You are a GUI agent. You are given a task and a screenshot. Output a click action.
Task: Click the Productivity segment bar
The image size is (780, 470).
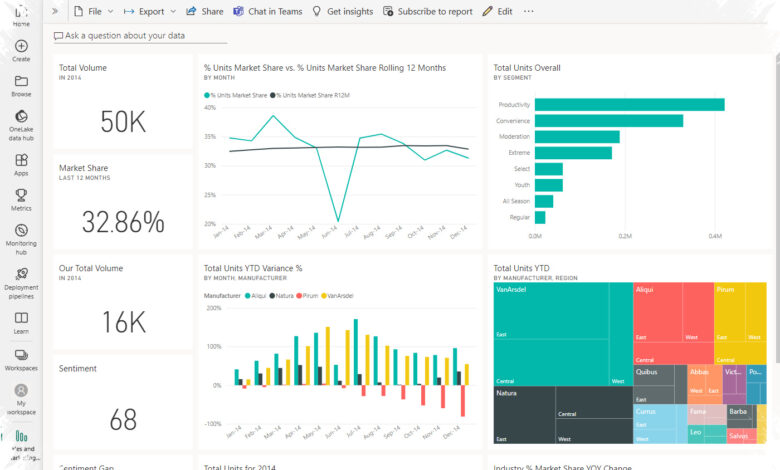pyautogui.click(x=630, y=104)
